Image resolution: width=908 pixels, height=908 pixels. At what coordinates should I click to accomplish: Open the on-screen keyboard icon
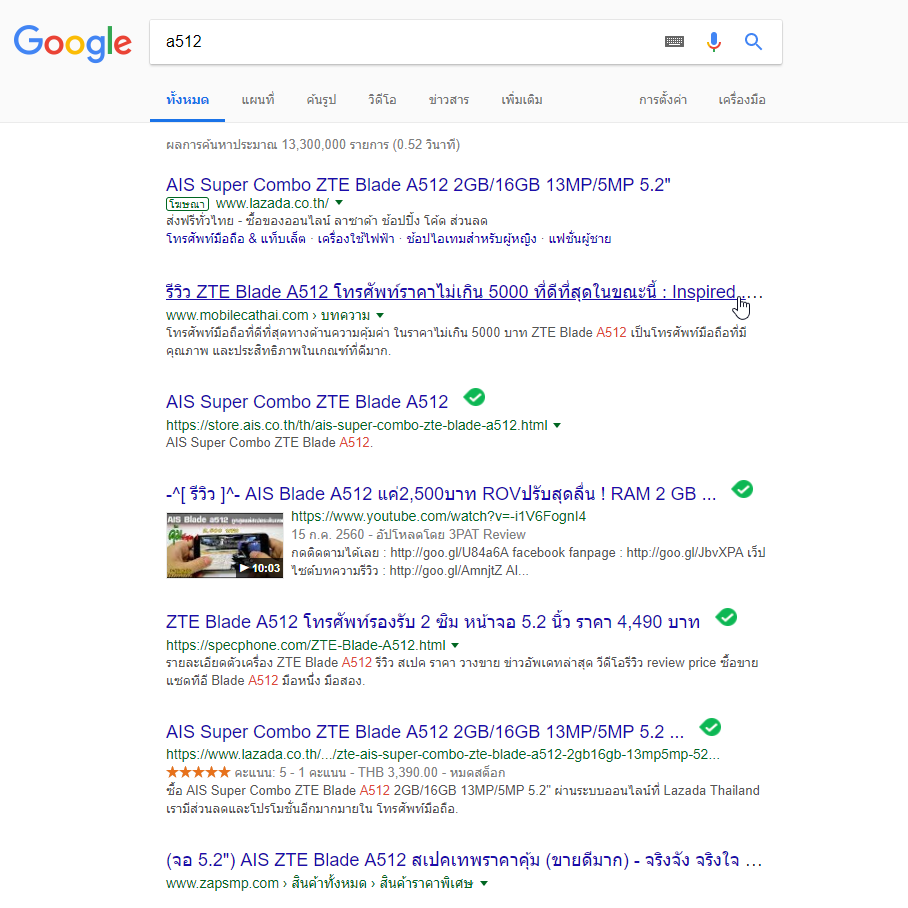pyautogui.click(x=674, y=42)
